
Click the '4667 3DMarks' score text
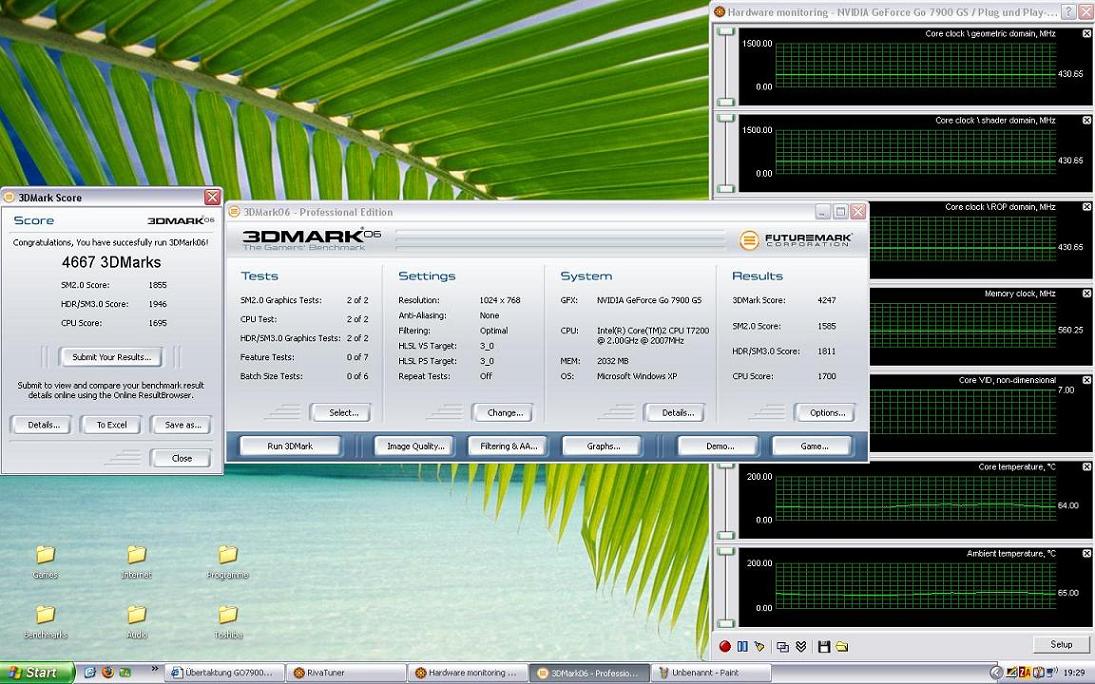pyautogui.click(x=111, y=263)
